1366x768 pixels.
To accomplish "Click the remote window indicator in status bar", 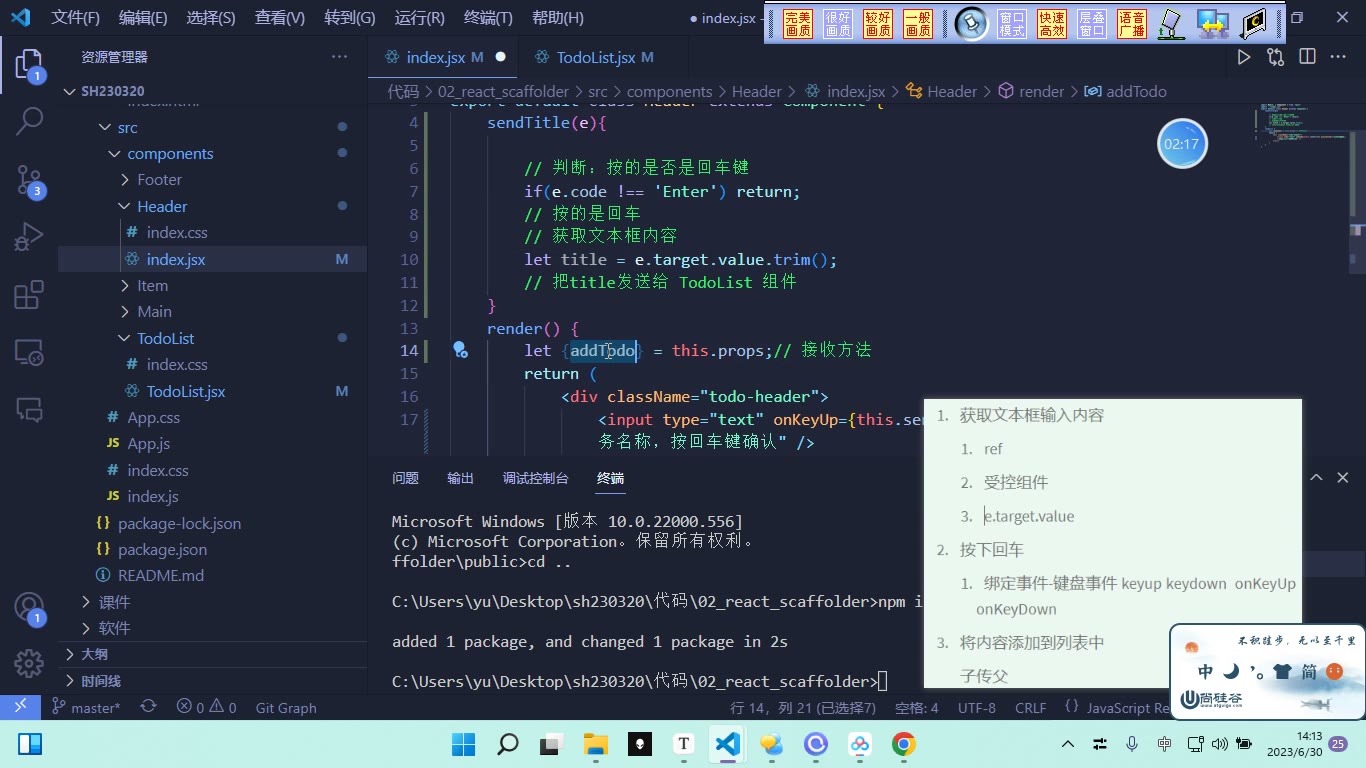I will pyautogui.click(x=20, y=707).
